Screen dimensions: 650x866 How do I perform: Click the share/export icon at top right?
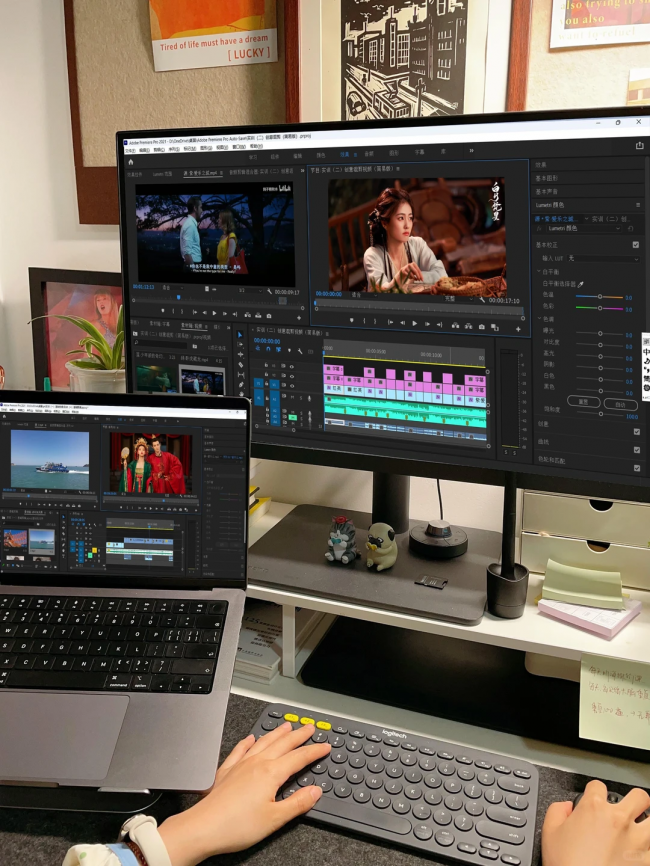point(639,146)
